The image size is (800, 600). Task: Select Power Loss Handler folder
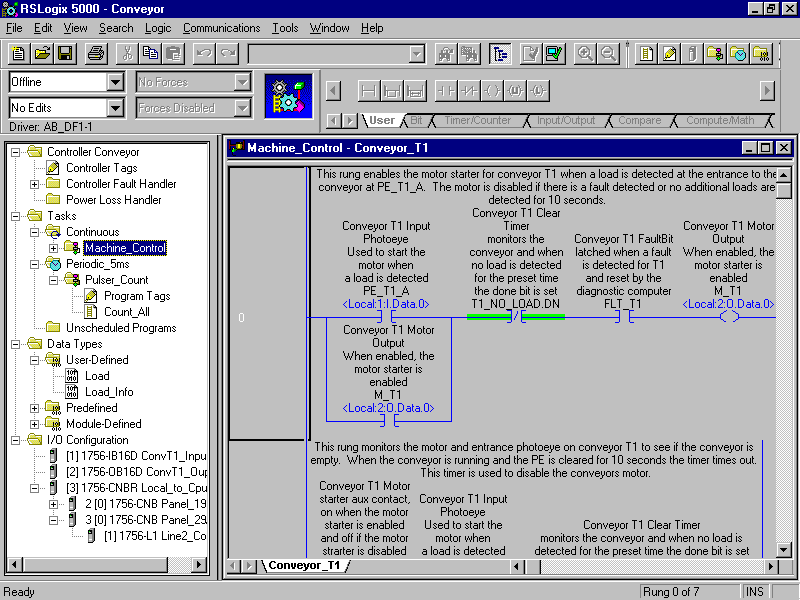(113, 200)
